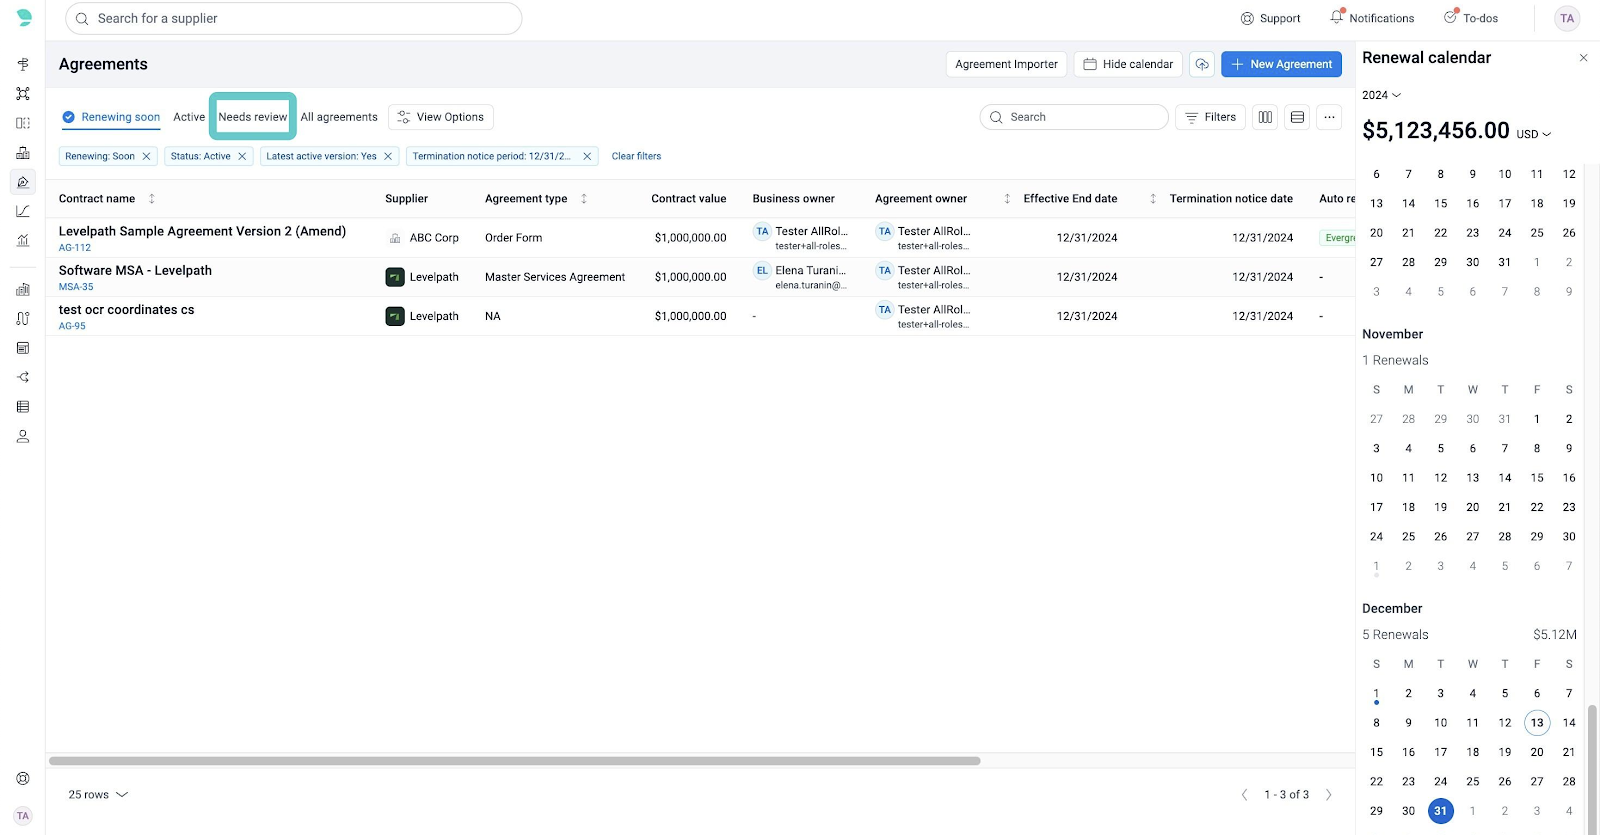Remove Latest active version filter chip
The image size is (1600, 835).
[x=388, y=156]
